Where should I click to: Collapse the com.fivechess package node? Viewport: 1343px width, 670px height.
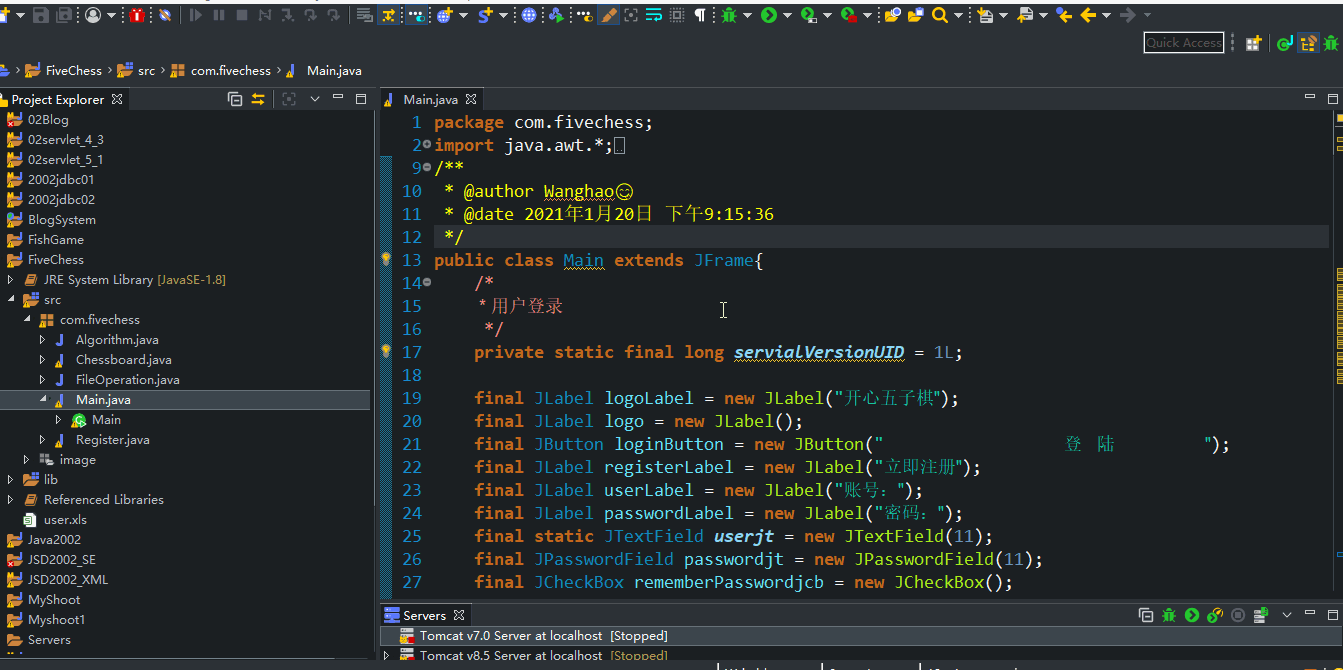(27, 320)
